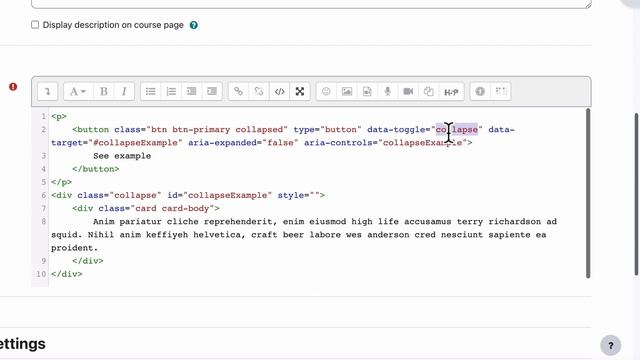Open the screenreader helper
640x360 pixels.
[x=501, y=91]
